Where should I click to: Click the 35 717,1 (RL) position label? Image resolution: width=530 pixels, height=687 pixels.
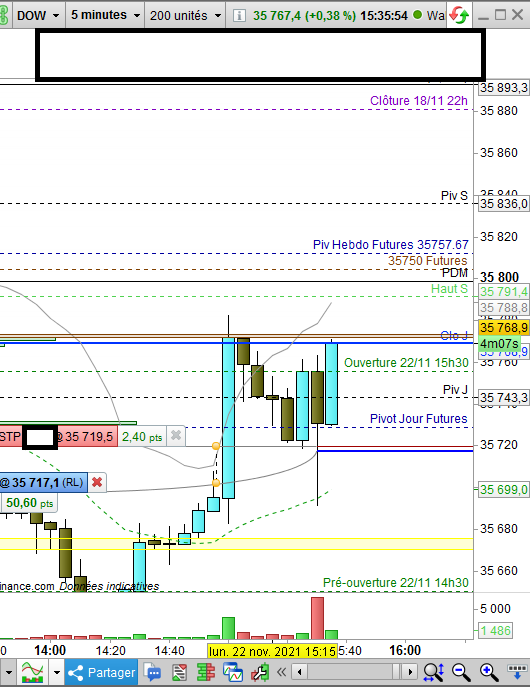[x=43, y=482]
